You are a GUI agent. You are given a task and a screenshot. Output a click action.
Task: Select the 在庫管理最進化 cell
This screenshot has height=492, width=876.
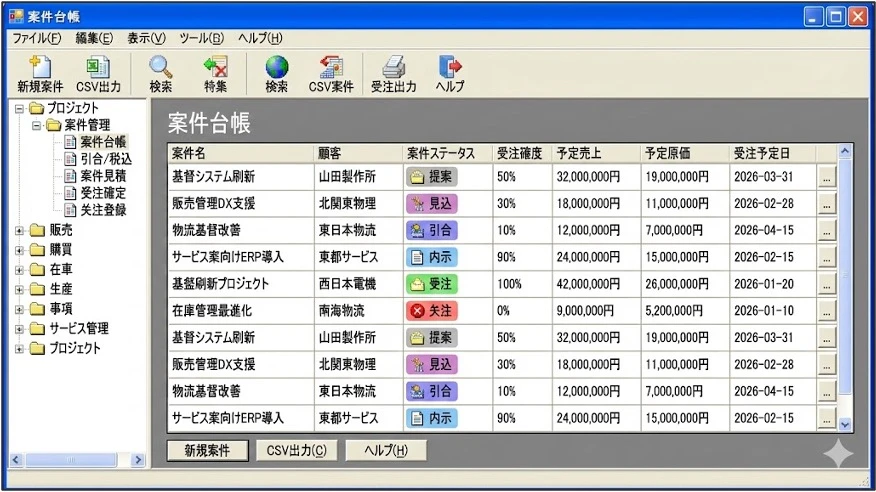point(241,311)
